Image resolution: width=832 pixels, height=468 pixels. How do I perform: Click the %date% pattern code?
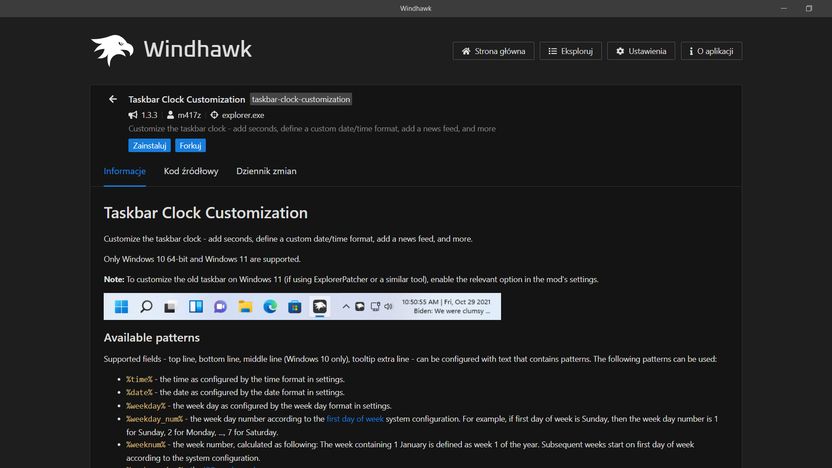tap(139, 393)
